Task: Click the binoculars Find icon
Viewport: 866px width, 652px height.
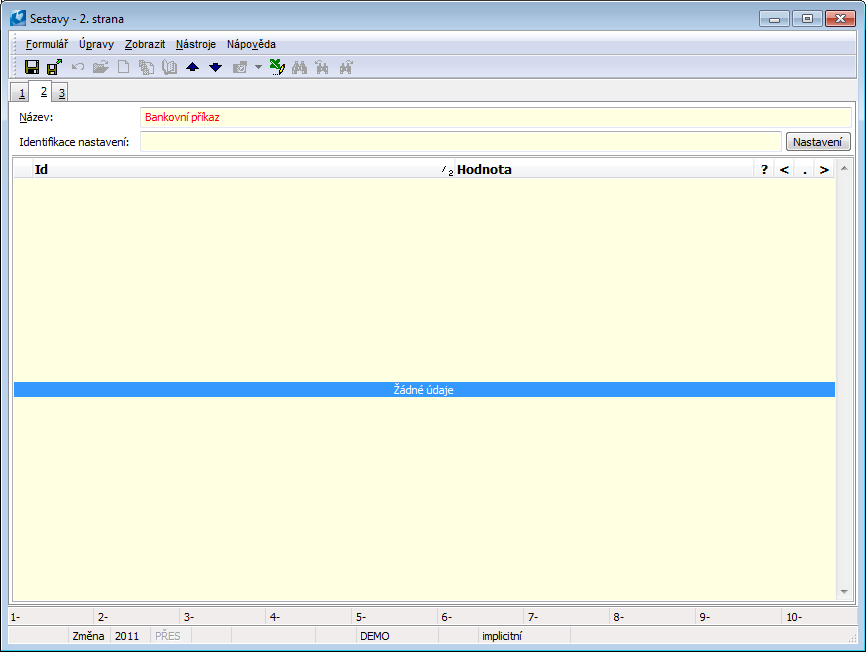Action: click(299, 67)
